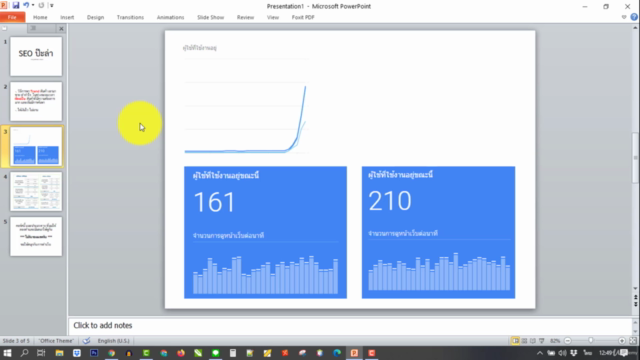The width and height of the screenshot is (640, 360).
Task: Open the Undo history dropdown arrow
Action: pyautogui.click(x=33, y=5)
